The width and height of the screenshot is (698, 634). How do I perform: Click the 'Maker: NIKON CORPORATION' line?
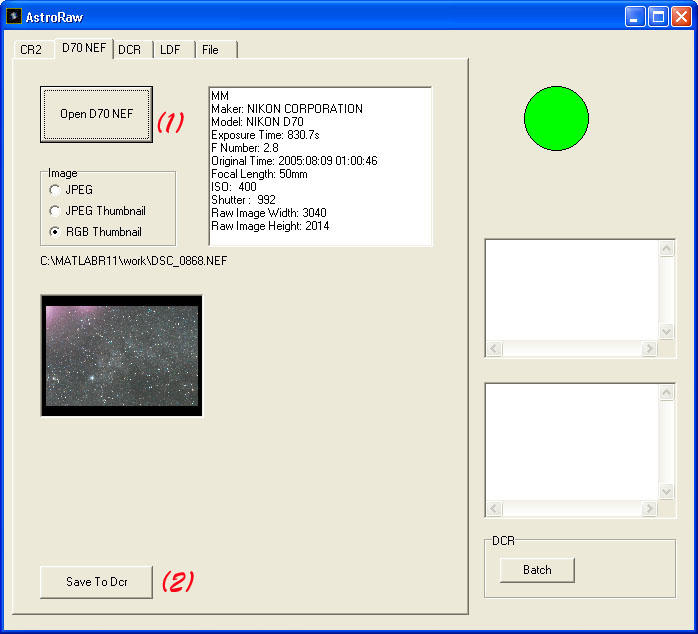click(x=287, y=109)
